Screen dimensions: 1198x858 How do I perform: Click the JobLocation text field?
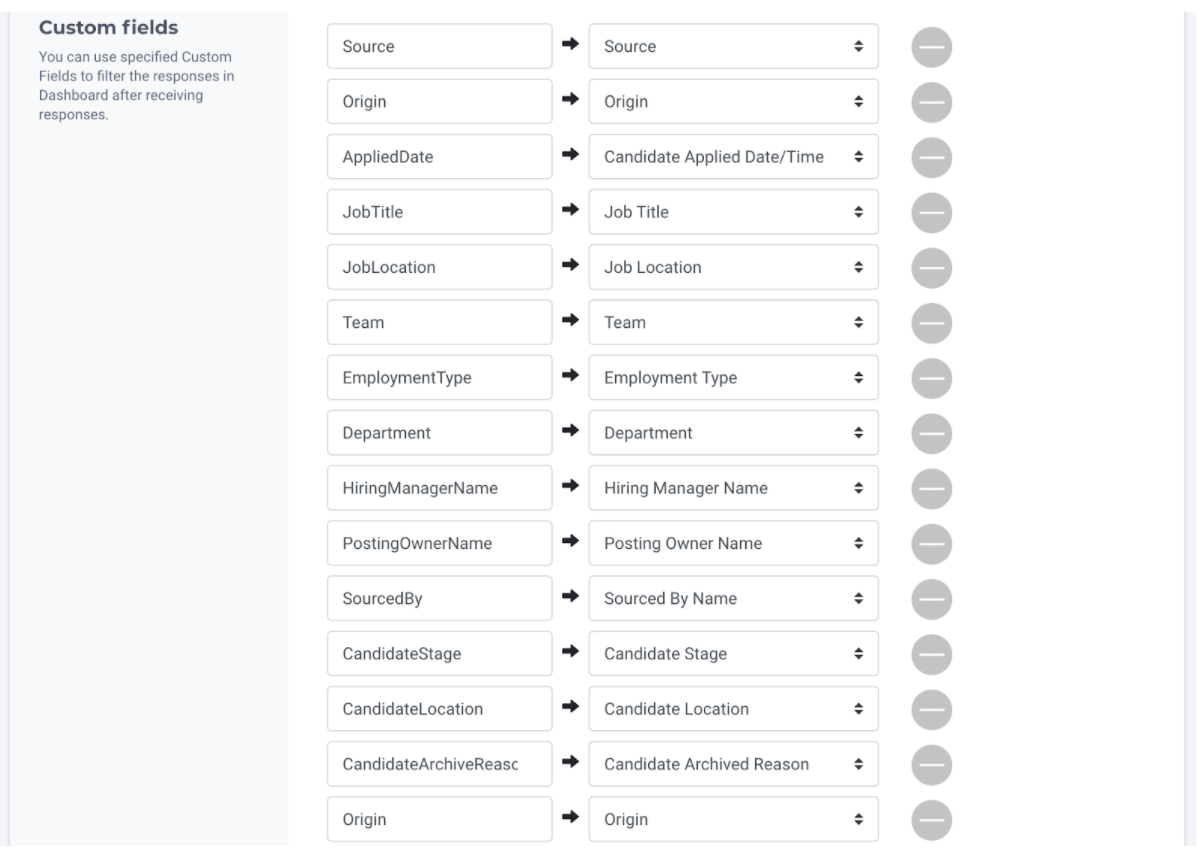pos(439,267)
